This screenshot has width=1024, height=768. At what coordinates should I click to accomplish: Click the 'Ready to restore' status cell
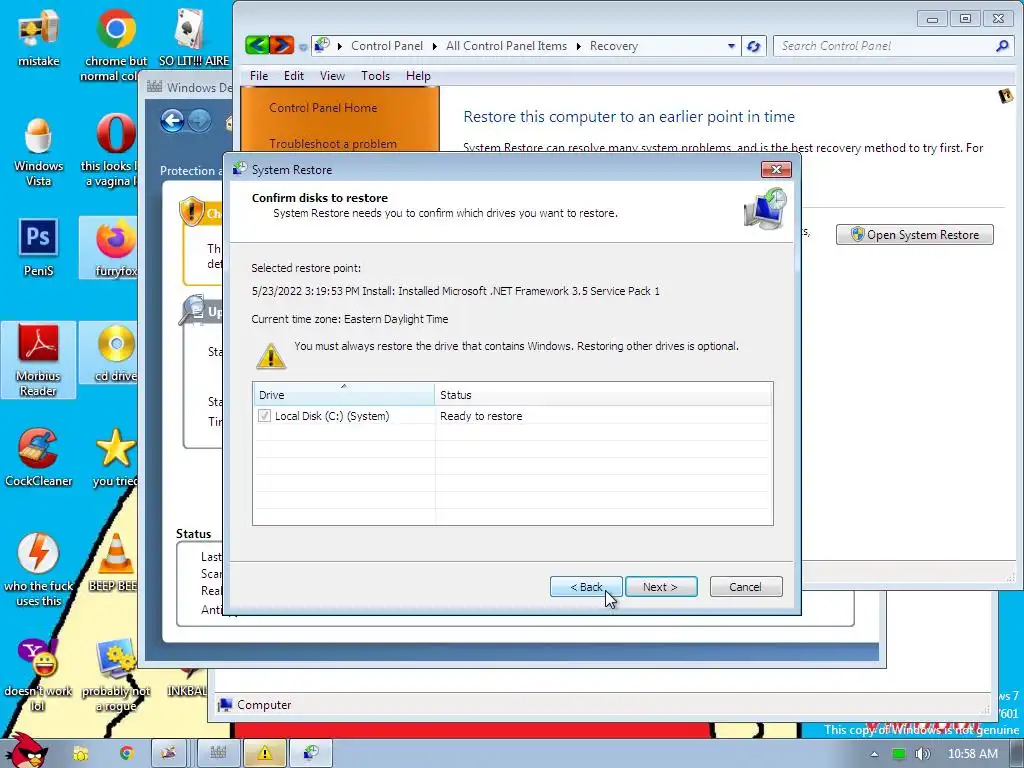tap(481, 416)
